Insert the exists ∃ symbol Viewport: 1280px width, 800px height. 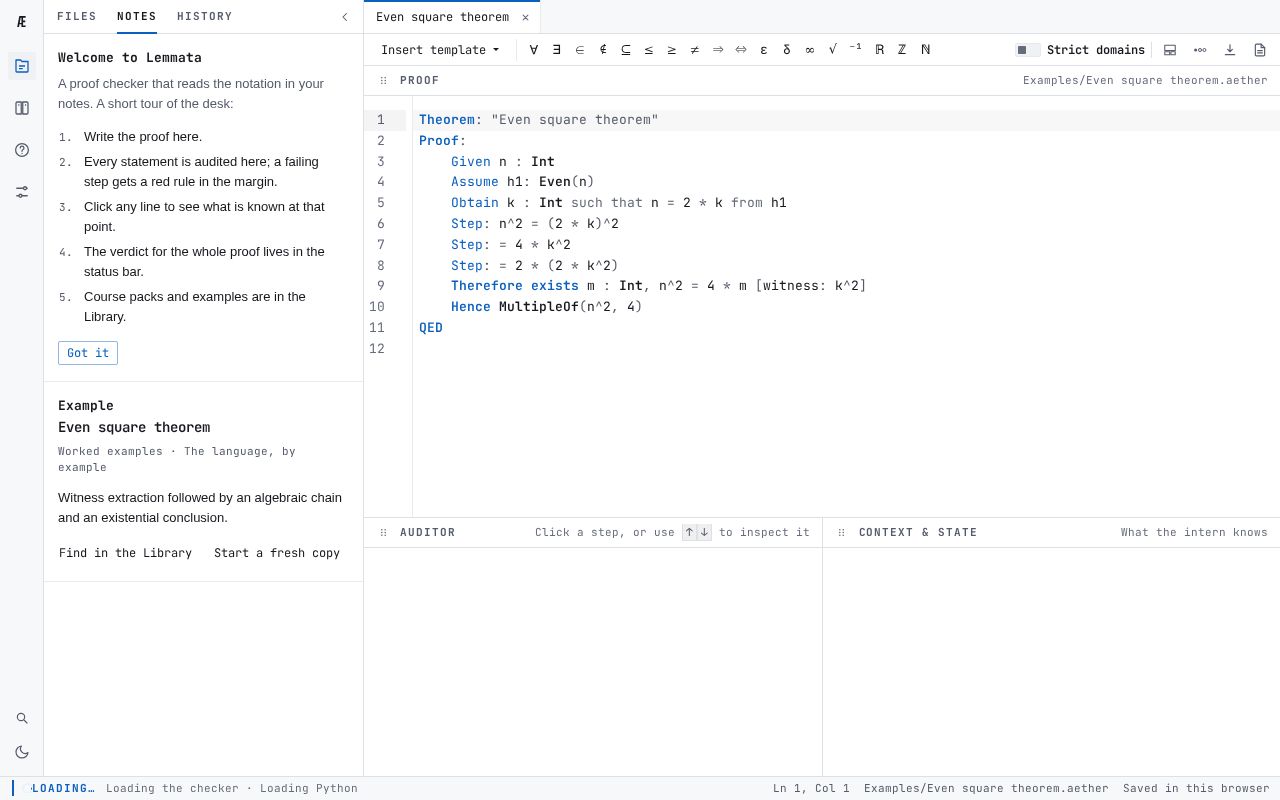(557, 50)
